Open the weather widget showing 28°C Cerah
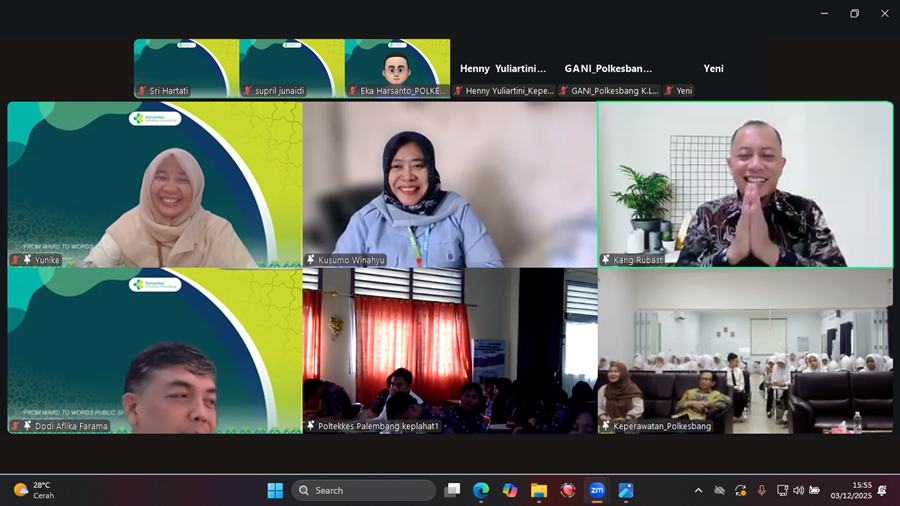This screenshot has height=506, width=900. pos(35,490)
